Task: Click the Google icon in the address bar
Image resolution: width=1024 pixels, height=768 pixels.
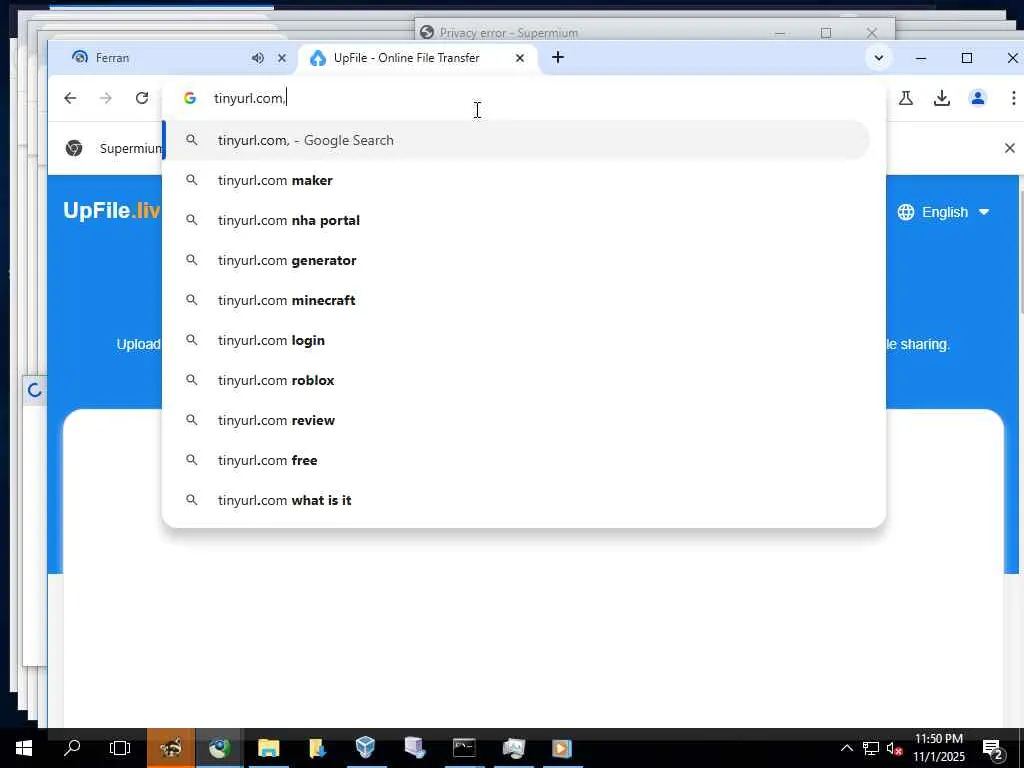Action: (190, 98)
